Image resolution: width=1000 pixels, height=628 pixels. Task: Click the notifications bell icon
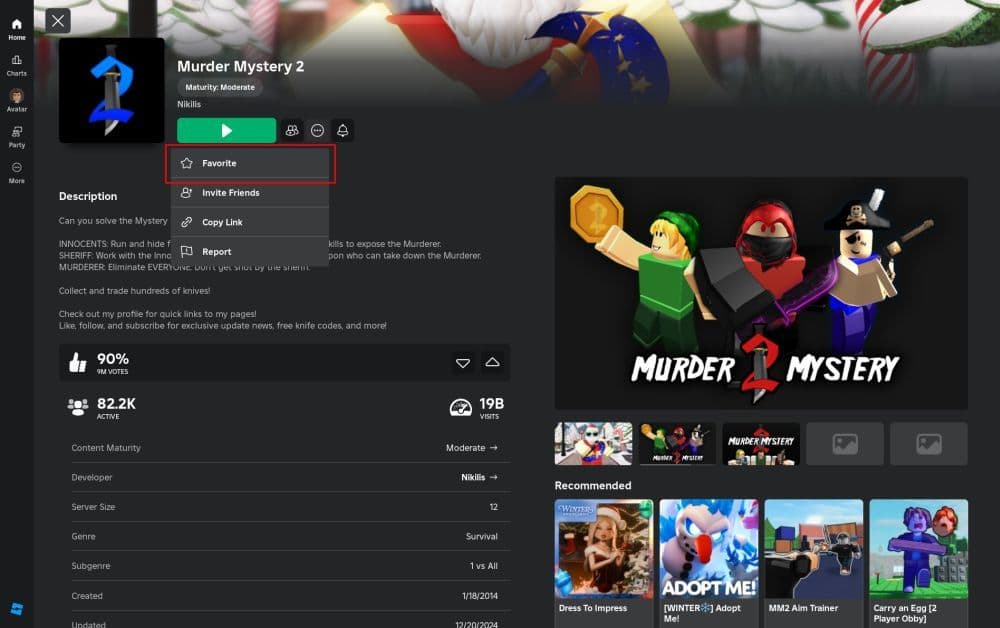coord(341,130)
